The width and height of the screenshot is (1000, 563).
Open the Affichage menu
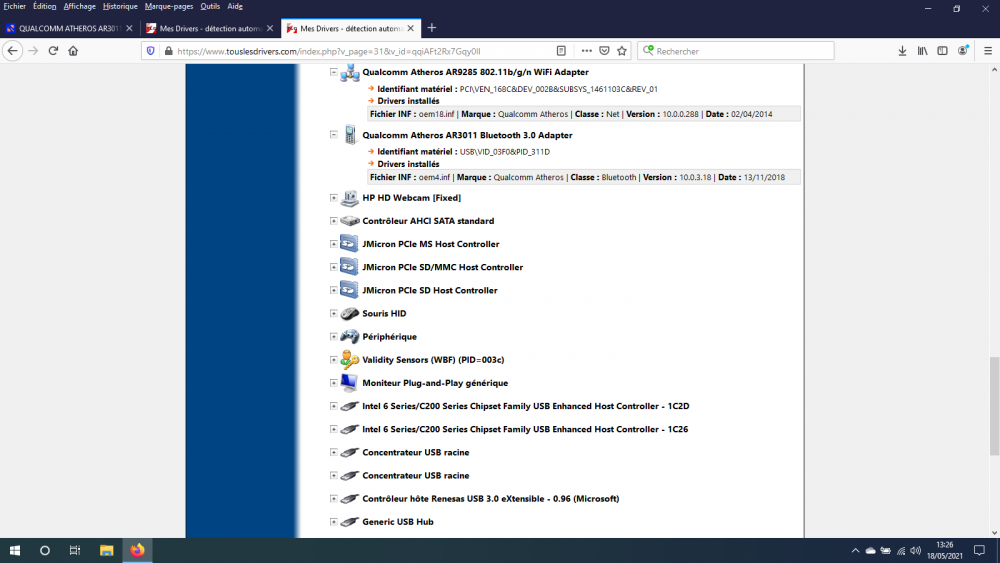coord(80,6)
